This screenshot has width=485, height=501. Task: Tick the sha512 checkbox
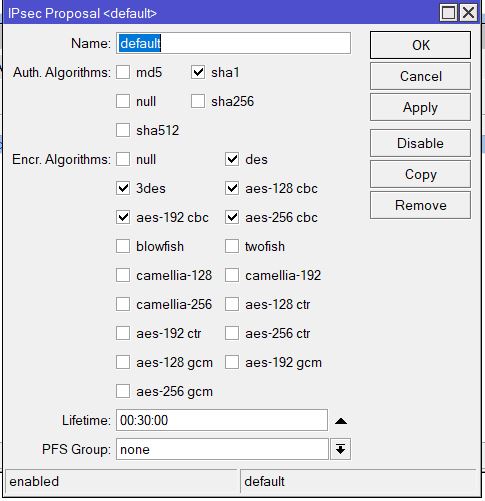click(123, 130)
